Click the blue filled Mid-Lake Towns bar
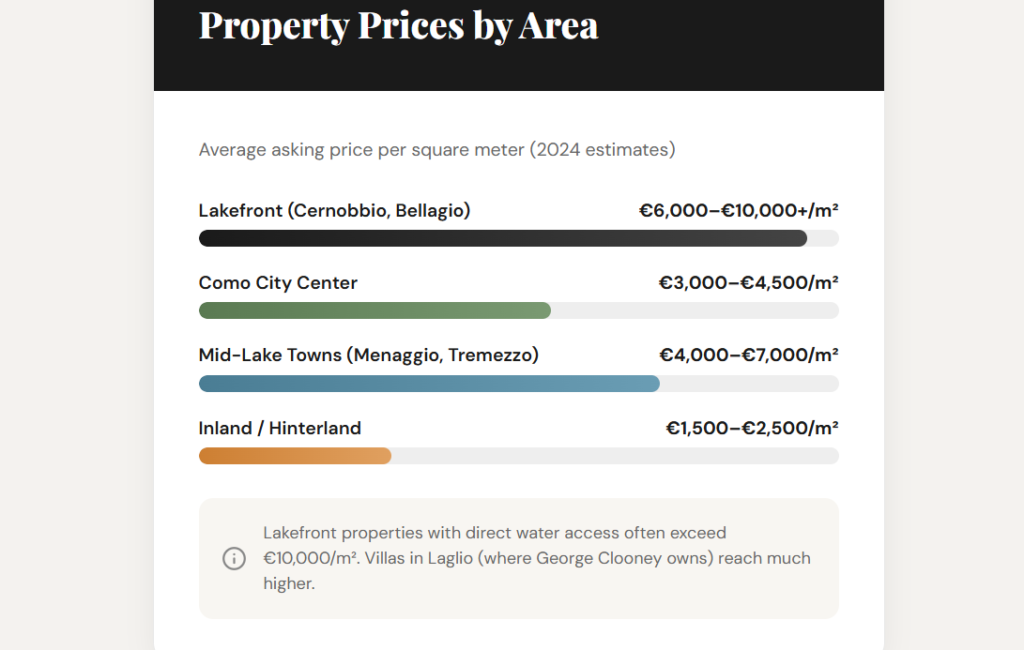The width and height of the screenshot is (1024, 650). pyautogui.click(x=429, y=383)
